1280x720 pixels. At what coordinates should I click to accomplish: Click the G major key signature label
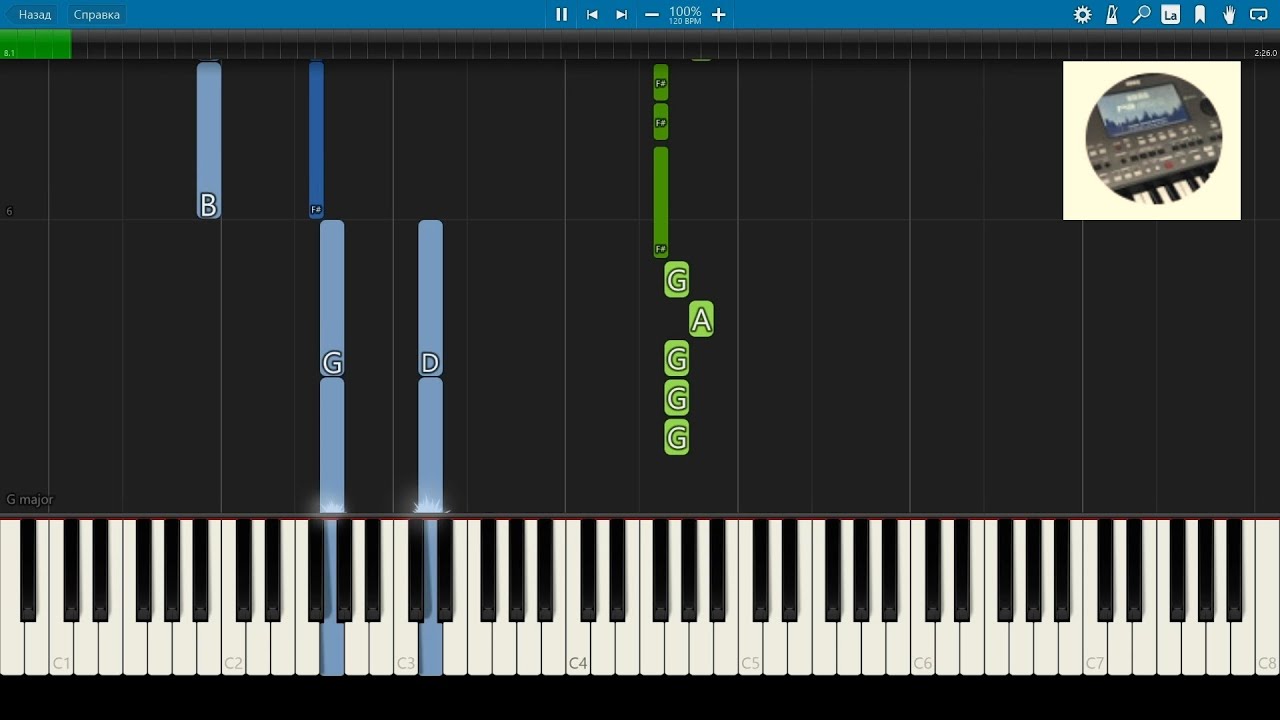[30, 500]
